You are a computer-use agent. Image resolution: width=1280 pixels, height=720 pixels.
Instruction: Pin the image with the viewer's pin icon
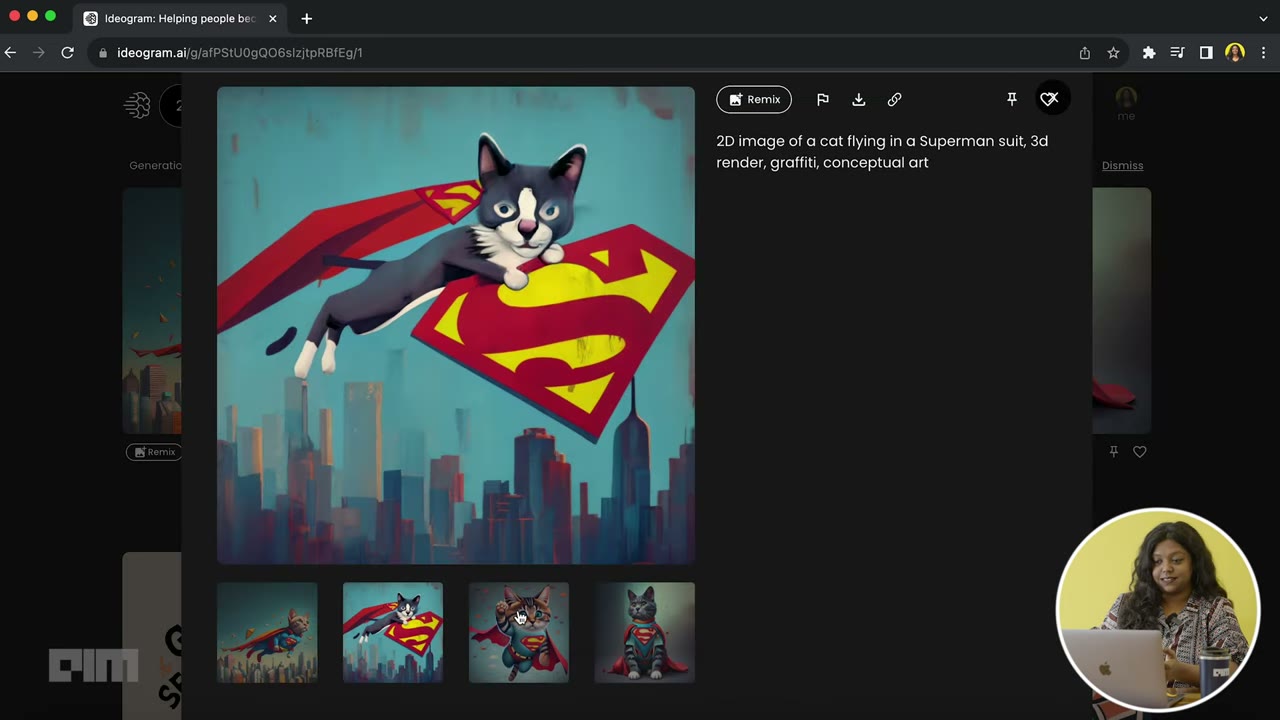pyautogui.click(x=1012, y=99)
